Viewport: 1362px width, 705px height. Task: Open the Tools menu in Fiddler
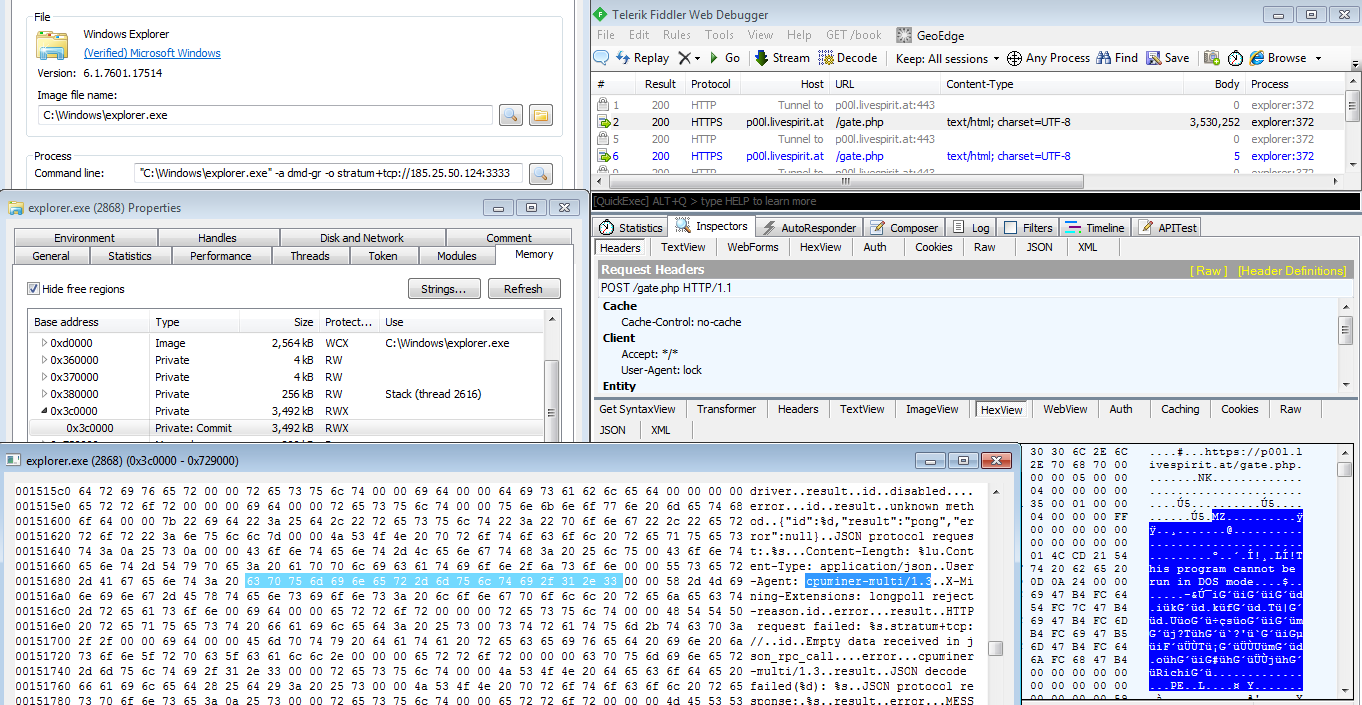(x=719, y=35)
